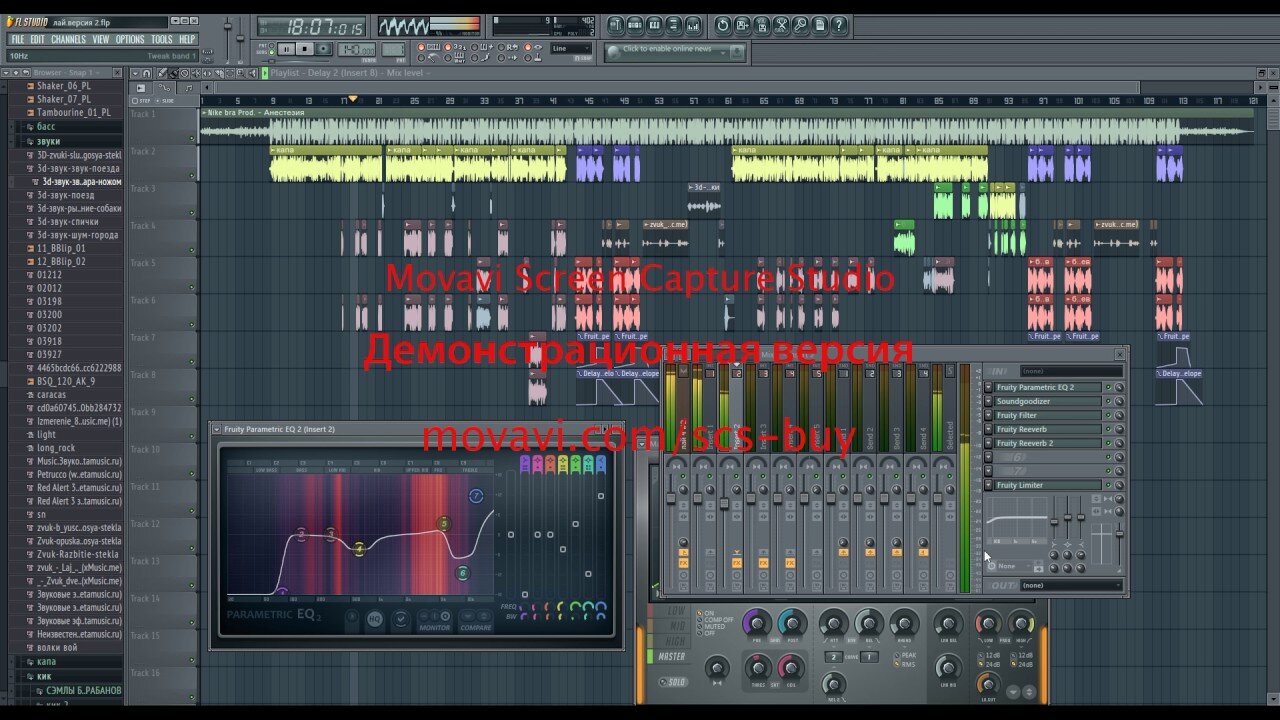Viewport: 1280px width, 720px height.
Task: Click the HQ button in Parametric EQ 2
Action: click(375, 619)
